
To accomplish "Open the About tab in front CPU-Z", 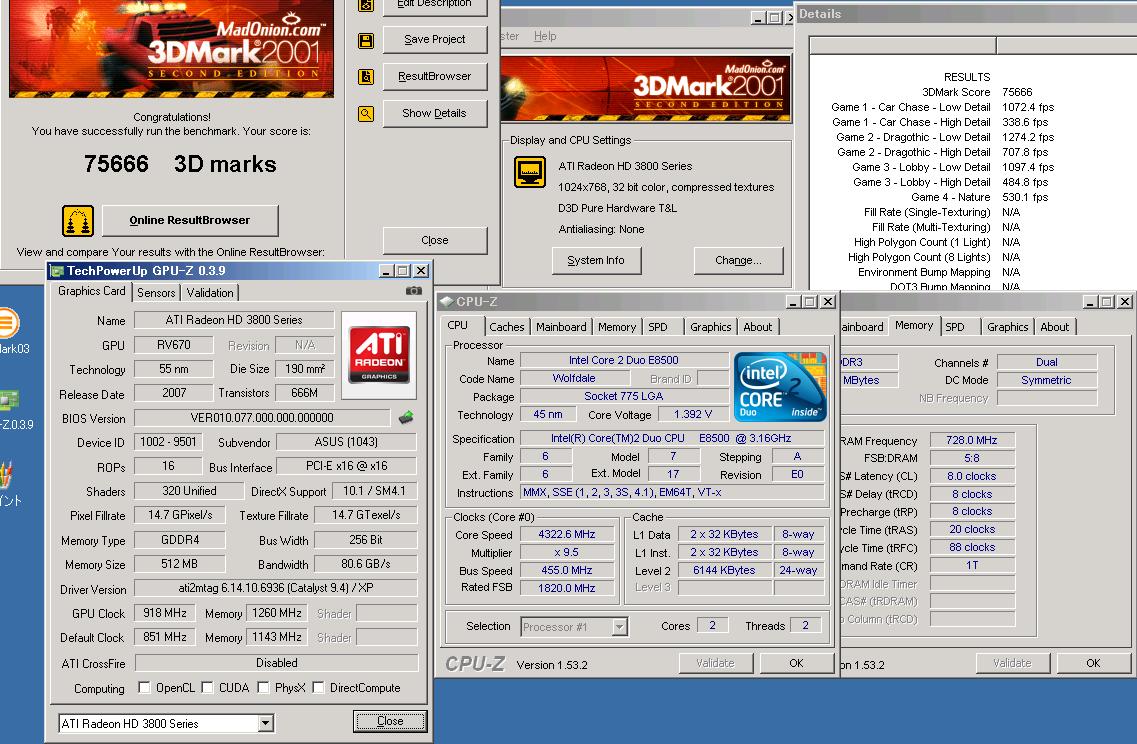I will click(758, 327).
